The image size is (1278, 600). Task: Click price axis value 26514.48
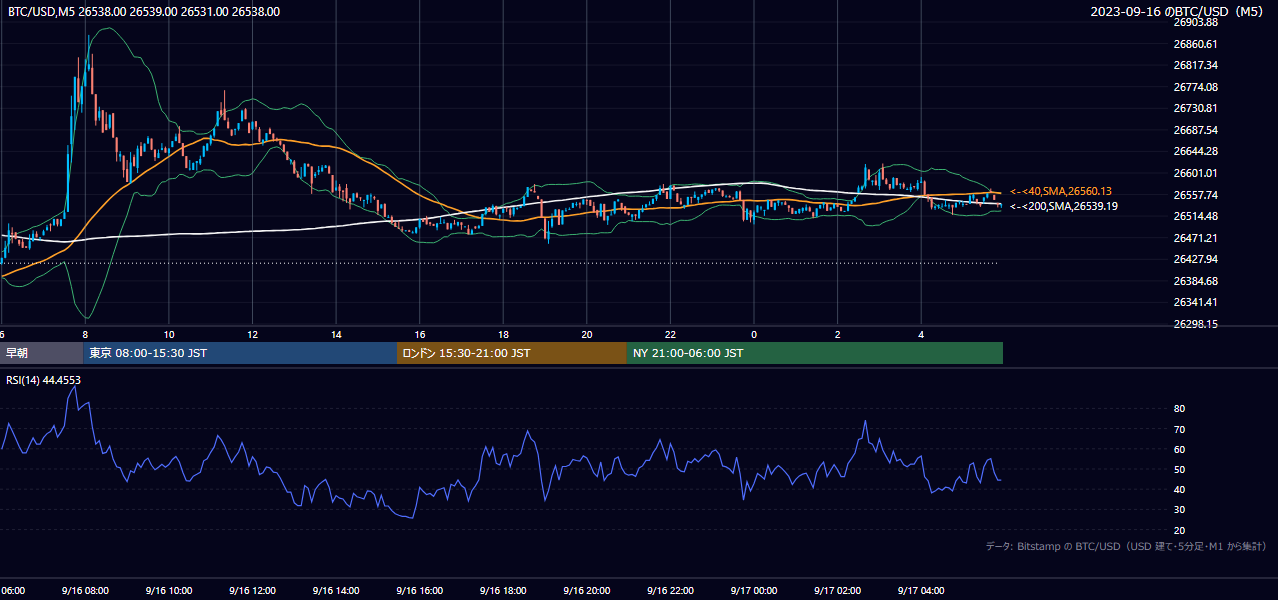click(1195, 216)
